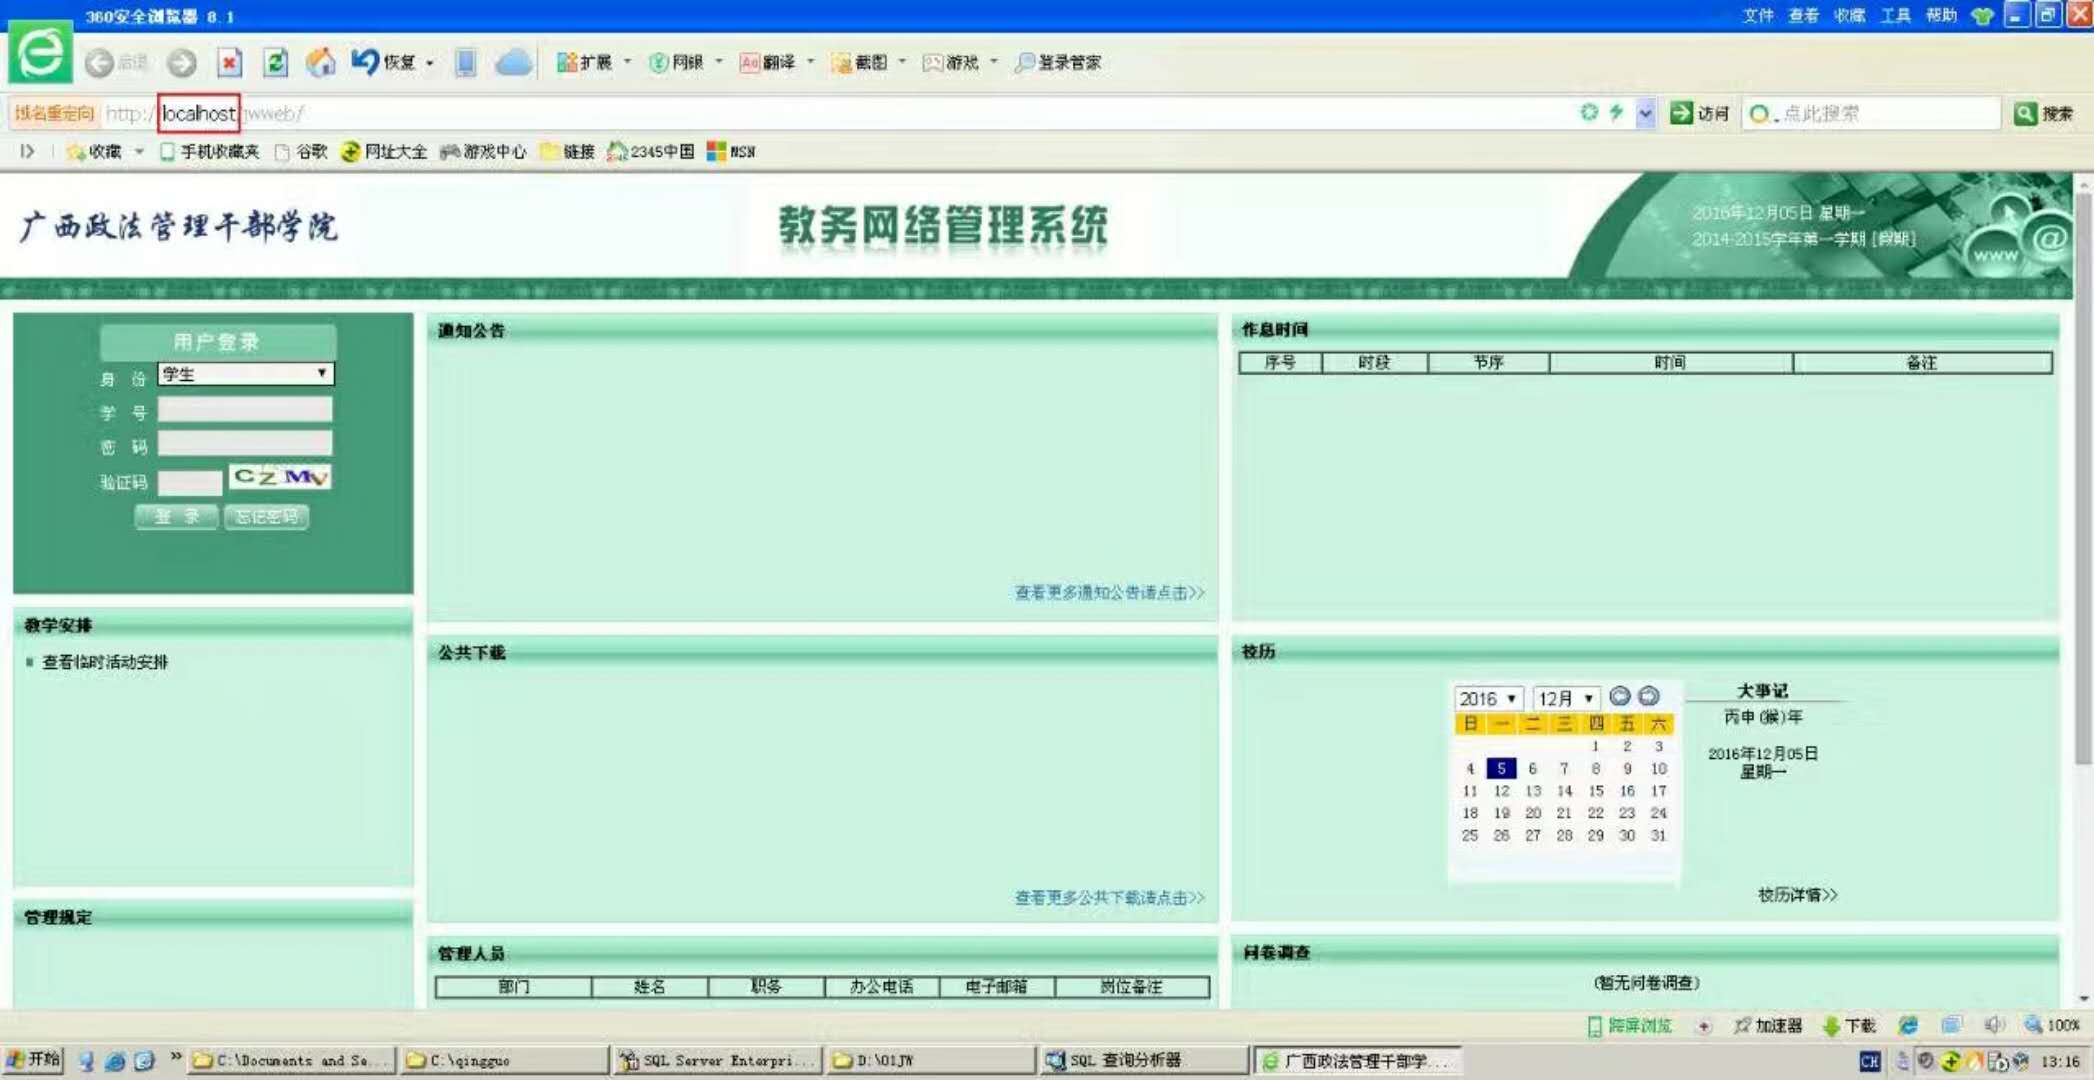Click the cloud sync toolbar icon
This screenshot has height=1080, width=2094.
tap(513, 63)
